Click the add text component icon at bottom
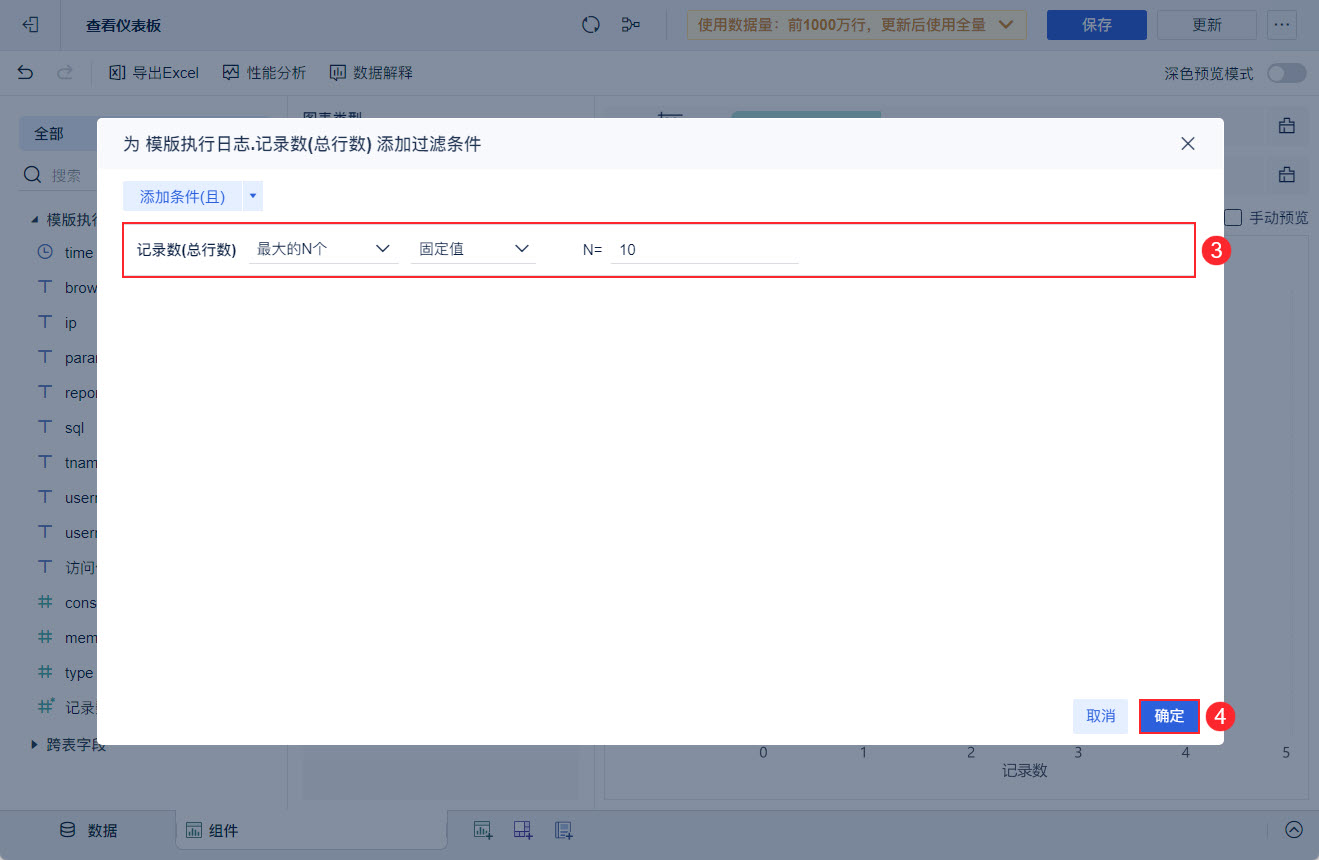The width and height of the screenshot is (1319, 860). tap(563, 830)
